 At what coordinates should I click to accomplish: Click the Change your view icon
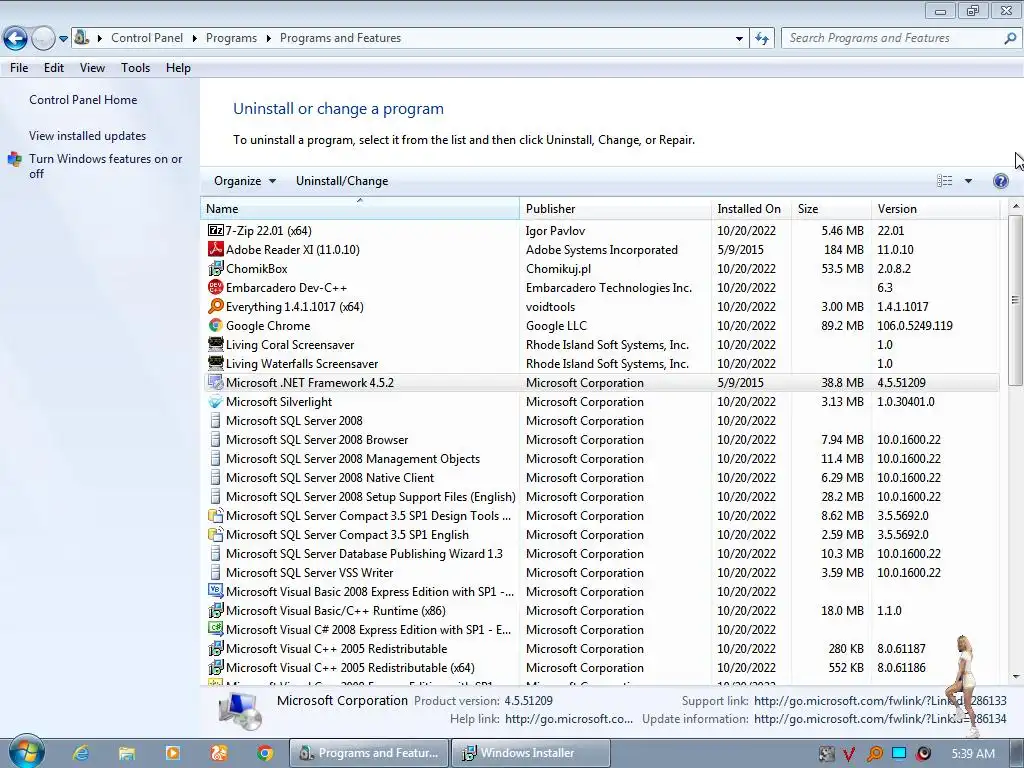(944, 181)
